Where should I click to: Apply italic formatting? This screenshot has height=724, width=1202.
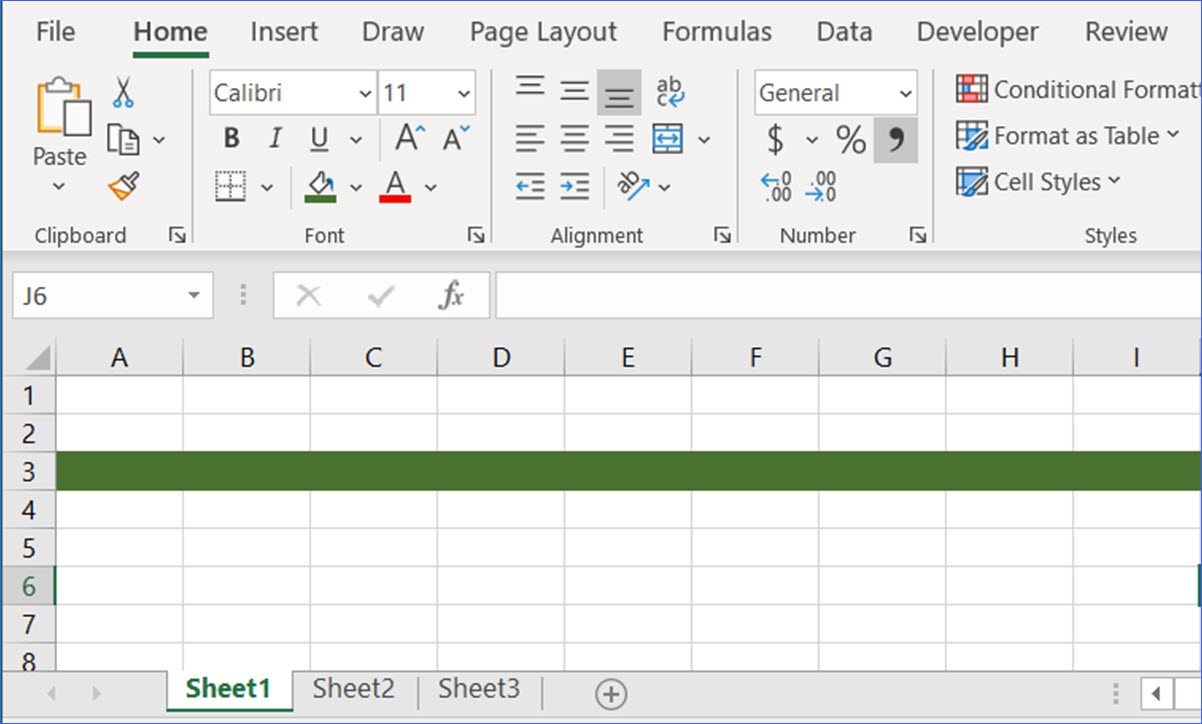(274, 138)
